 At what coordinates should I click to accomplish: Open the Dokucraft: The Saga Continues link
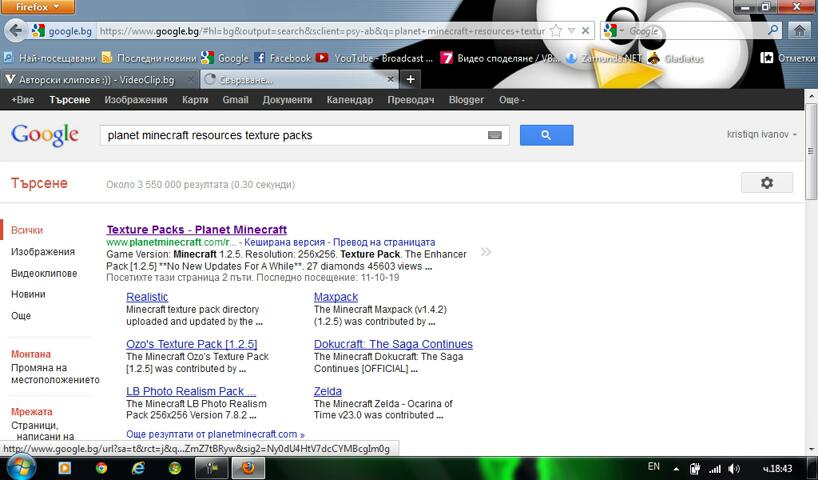tap(393, 344)
